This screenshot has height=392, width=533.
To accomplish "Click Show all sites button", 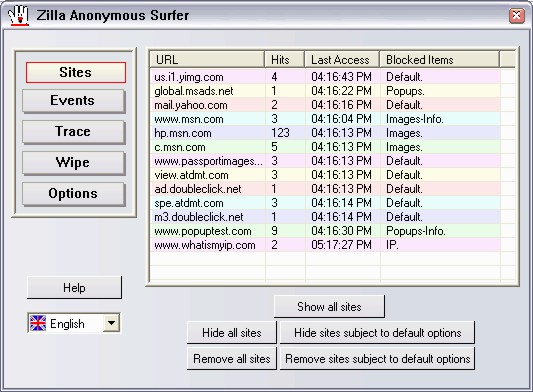I will [x=329, y=307].
